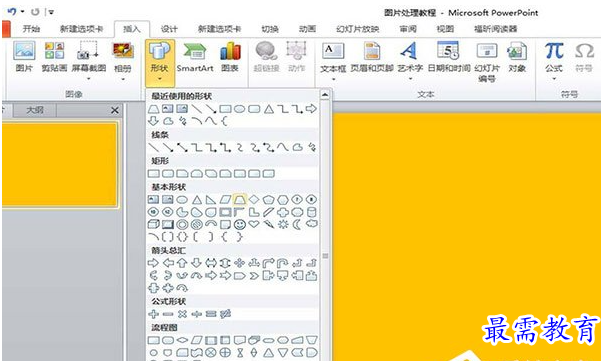The width and height of the screenshot is (606, 361).
Task: Choose the circular arrow shape
Action: coord(182,288)
